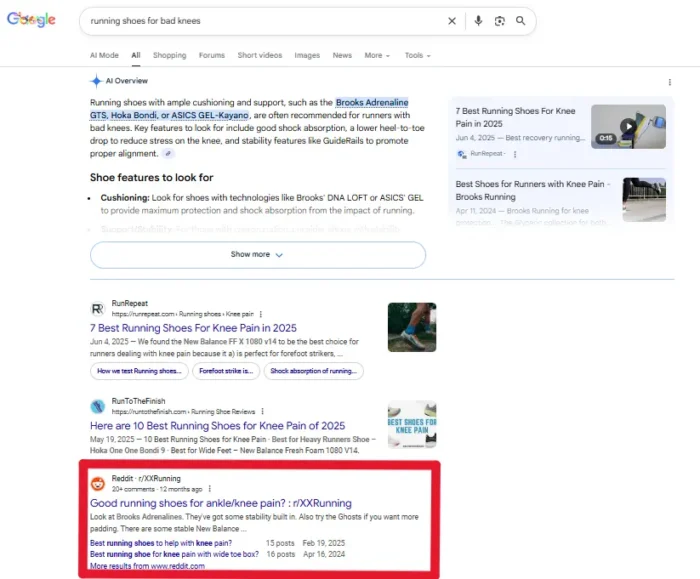Click the runtothefinish.com breadcrumb URL
This screenshot has height=579, width=700.
pyautogui.click(x=183, y=412)
